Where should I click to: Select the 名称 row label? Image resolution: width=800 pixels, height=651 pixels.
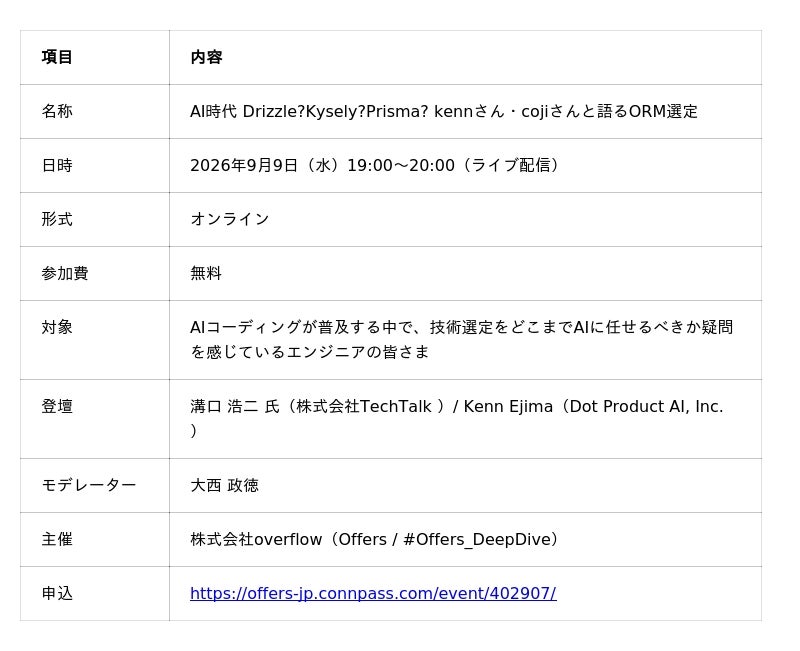57,111
